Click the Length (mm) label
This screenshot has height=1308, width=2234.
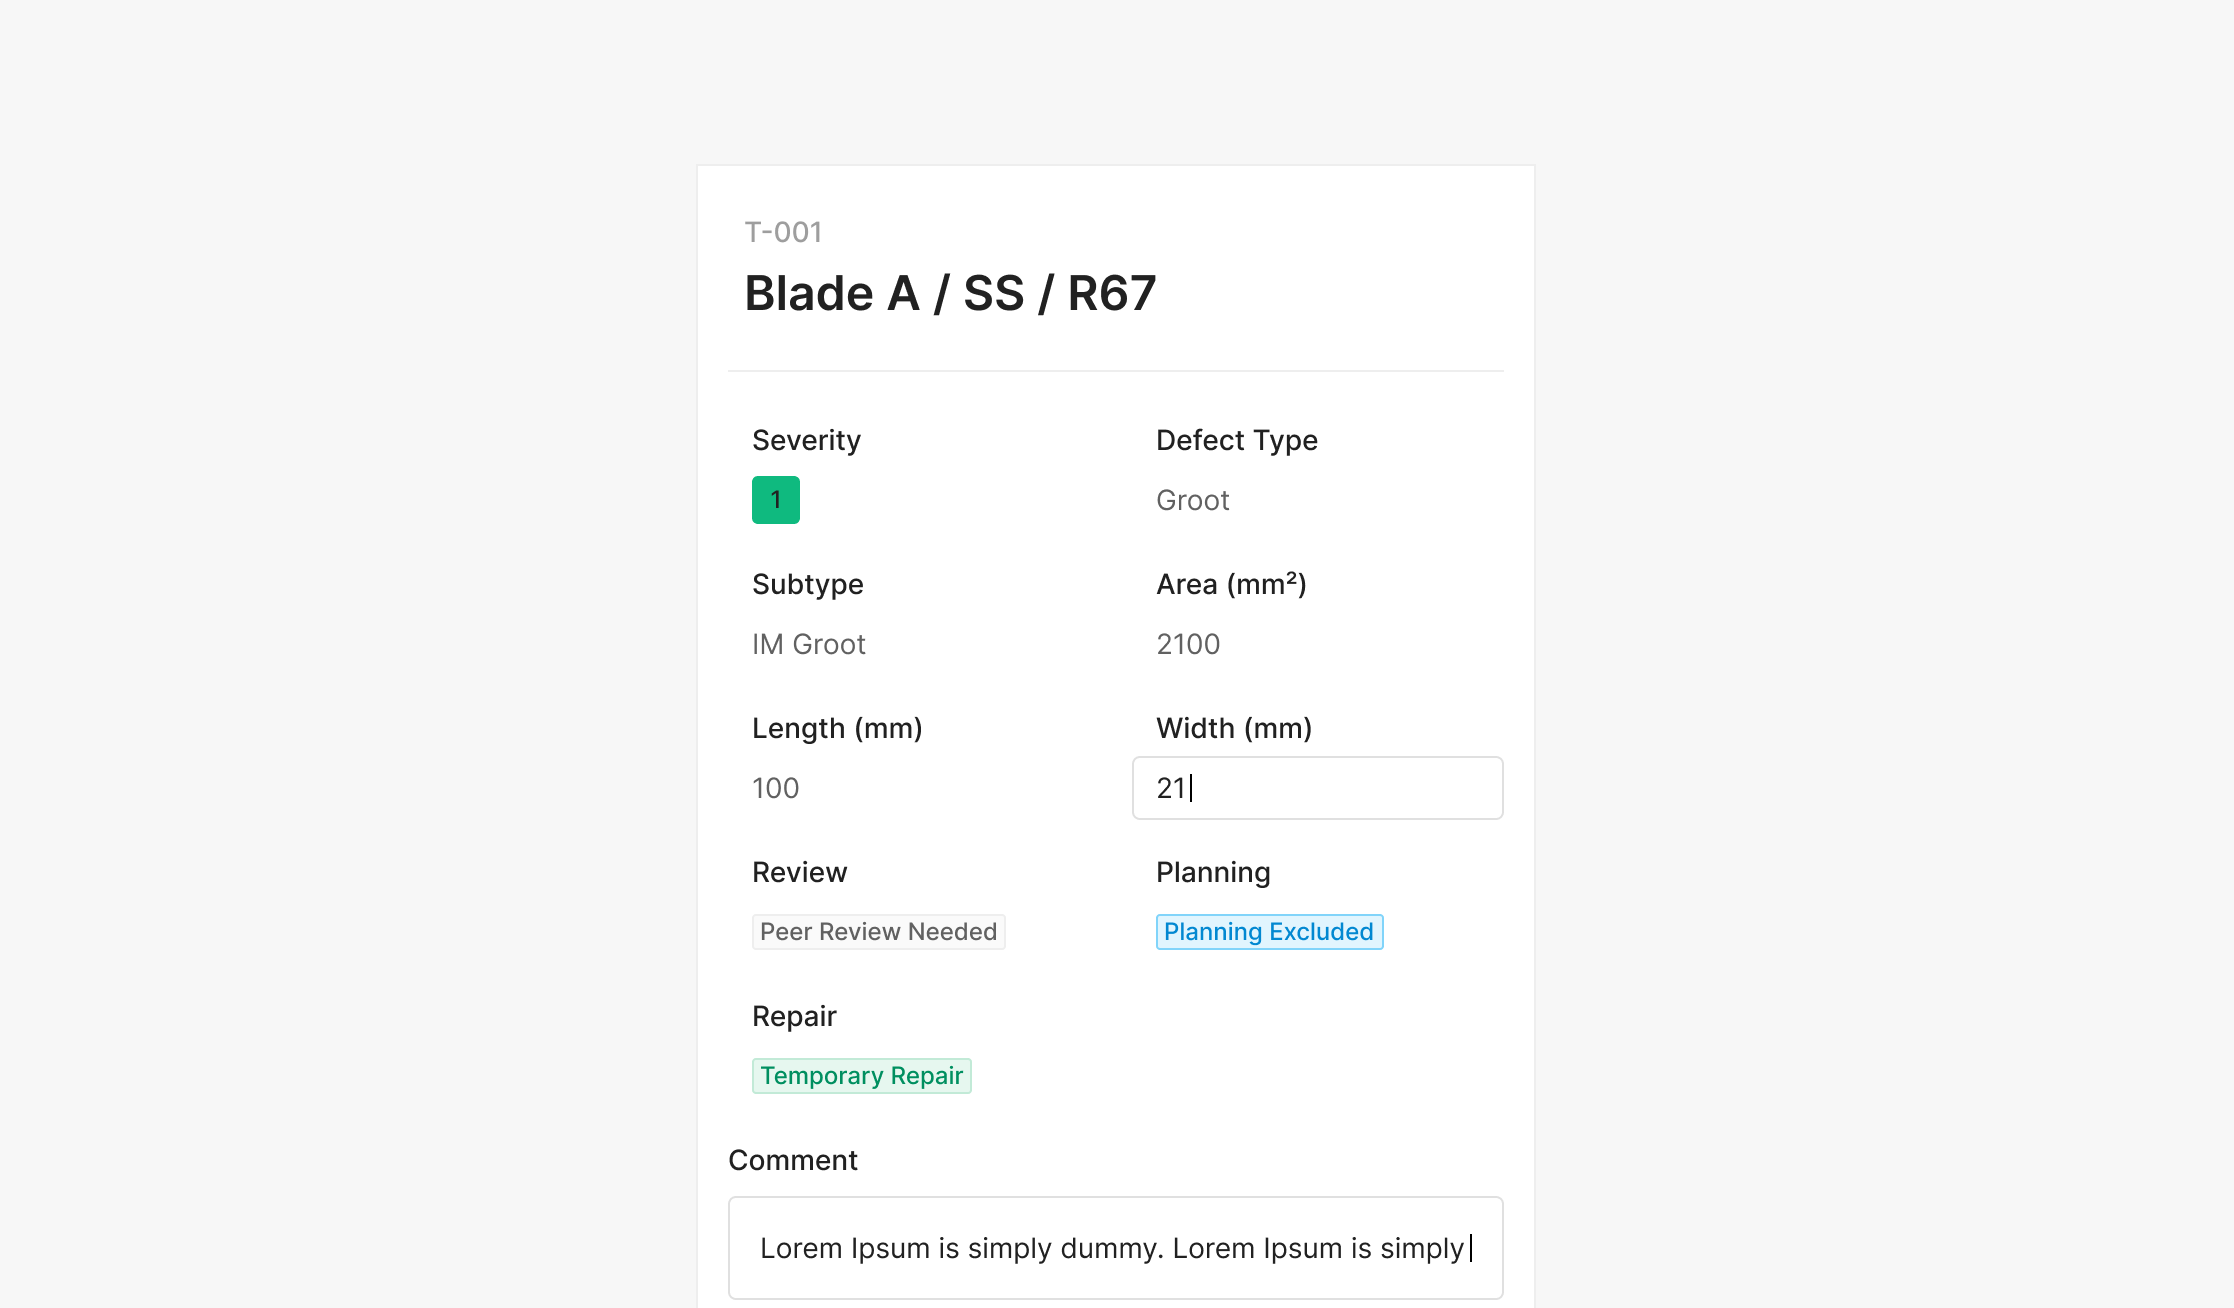tap(836, 728)
